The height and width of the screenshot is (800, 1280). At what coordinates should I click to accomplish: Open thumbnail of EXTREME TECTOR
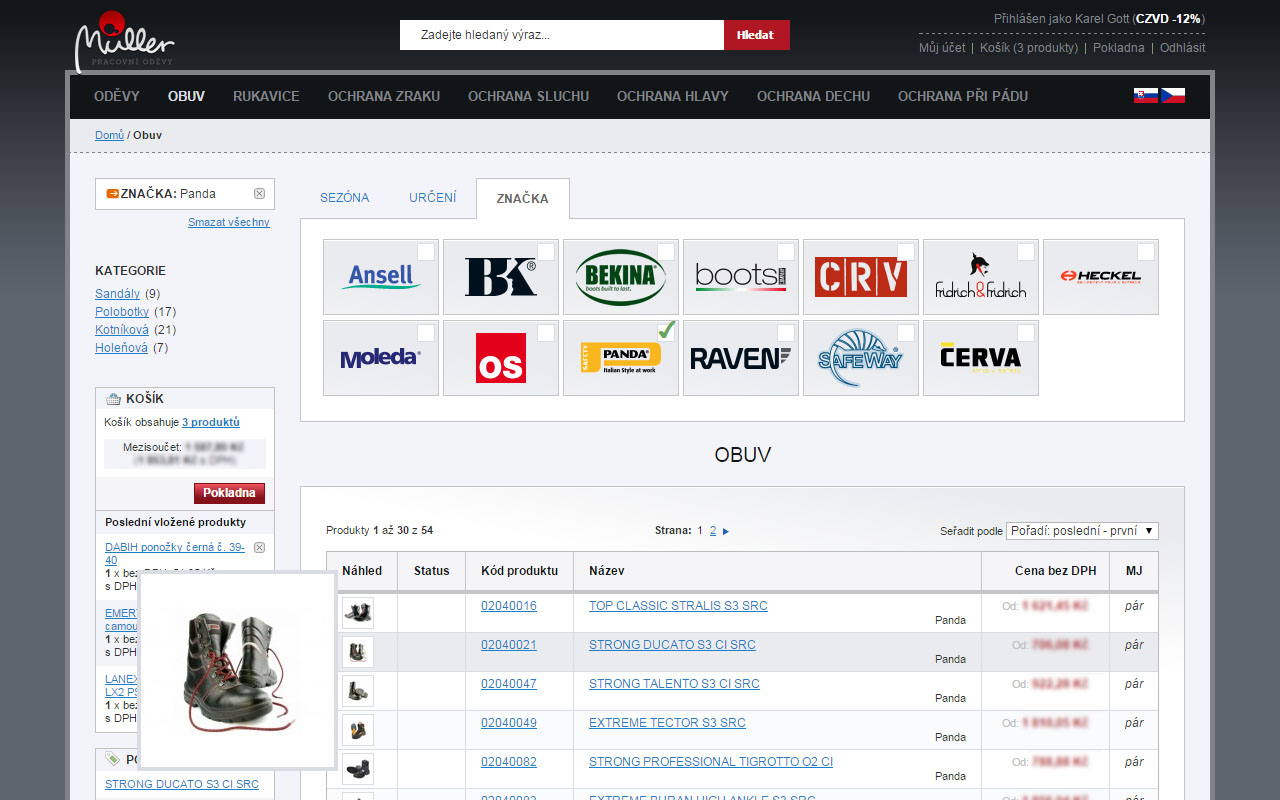358,730
